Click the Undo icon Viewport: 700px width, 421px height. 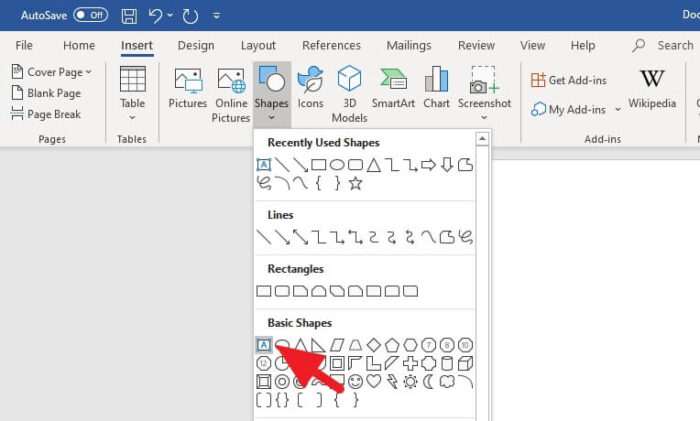[x=155, y=16]
